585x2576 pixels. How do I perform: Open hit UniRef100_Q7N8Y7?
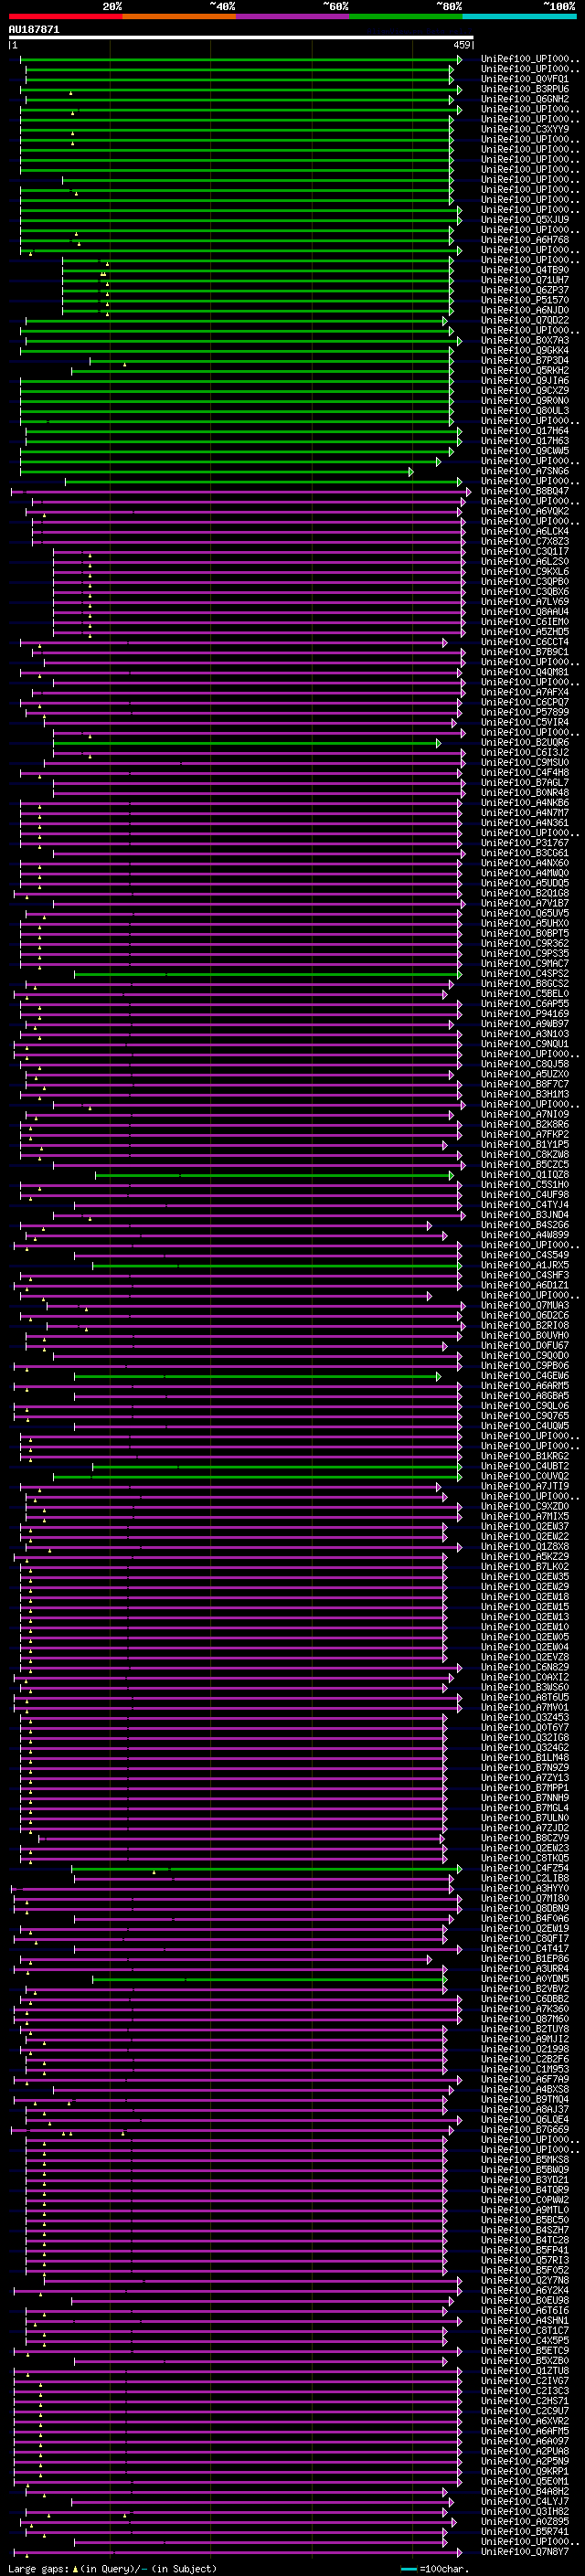click(x=525, y=2551)
